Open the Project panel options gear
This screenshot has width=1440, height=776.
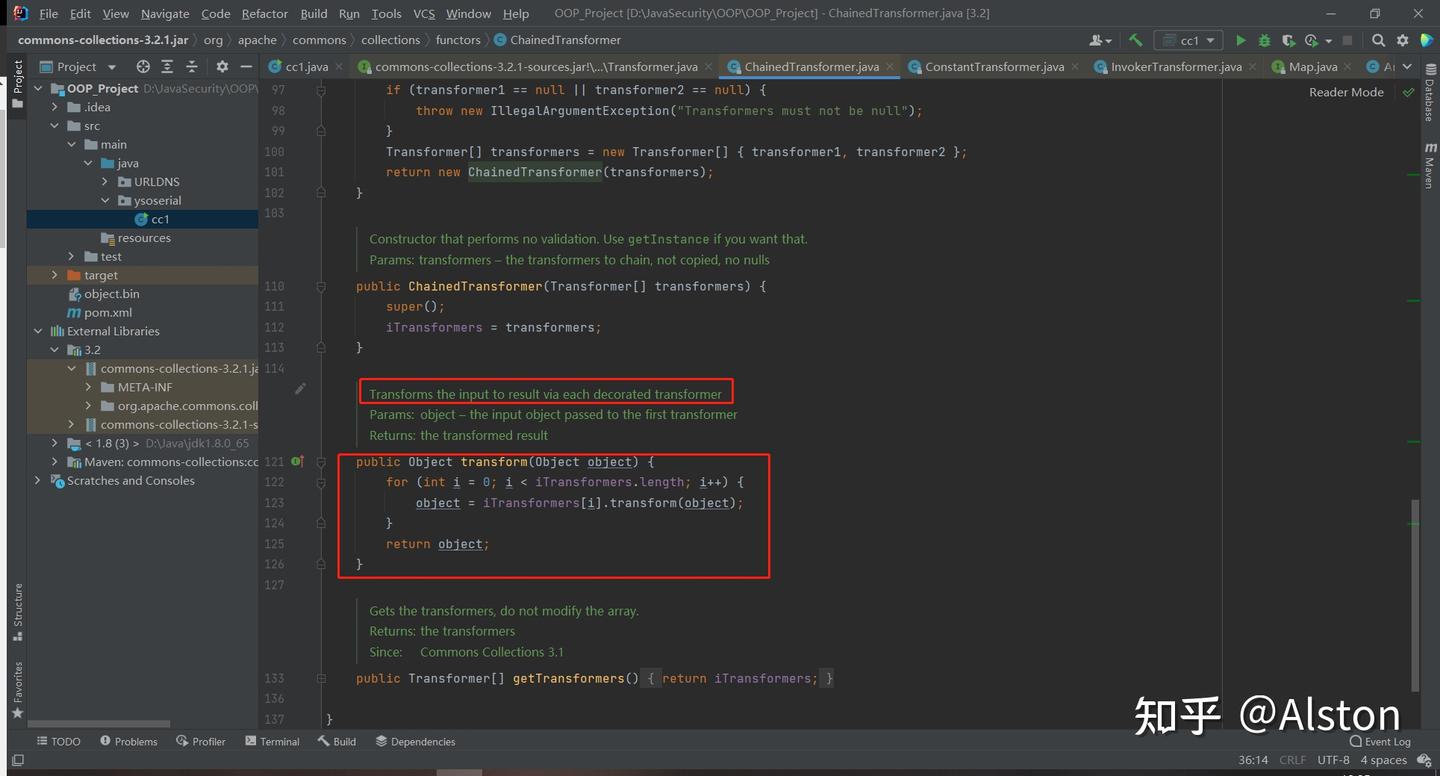click(222, 67)
